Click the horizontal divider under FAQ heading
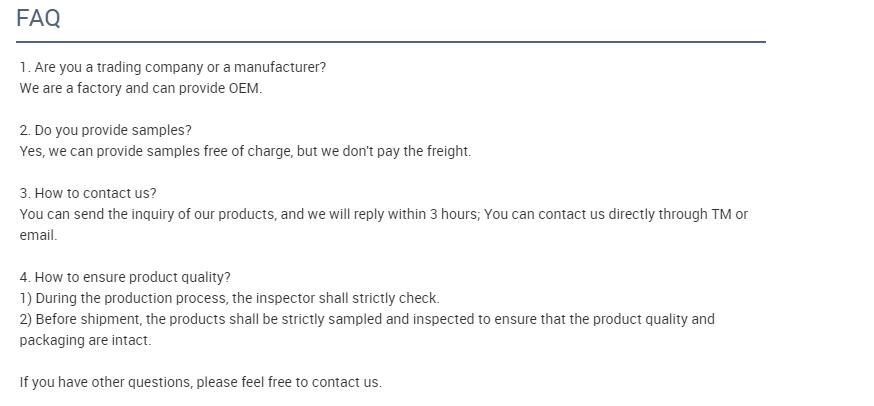874x406 pixels. [x=391, y=42]
